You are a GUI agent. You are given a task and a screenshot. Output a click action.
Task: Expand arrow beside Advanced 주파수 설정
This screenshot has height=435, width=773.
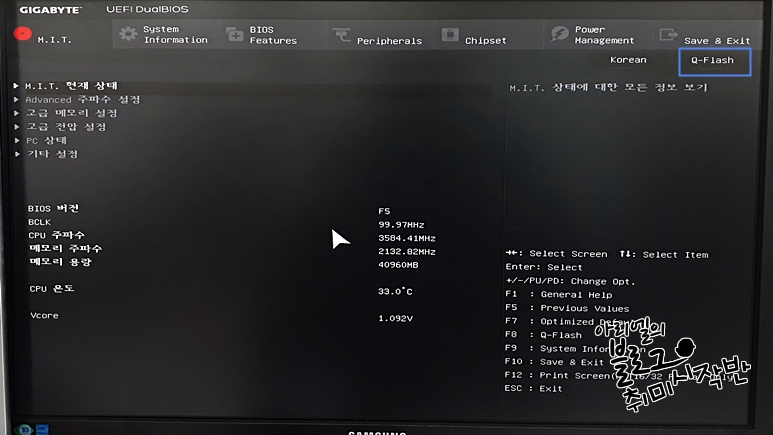tap(16, 100)
